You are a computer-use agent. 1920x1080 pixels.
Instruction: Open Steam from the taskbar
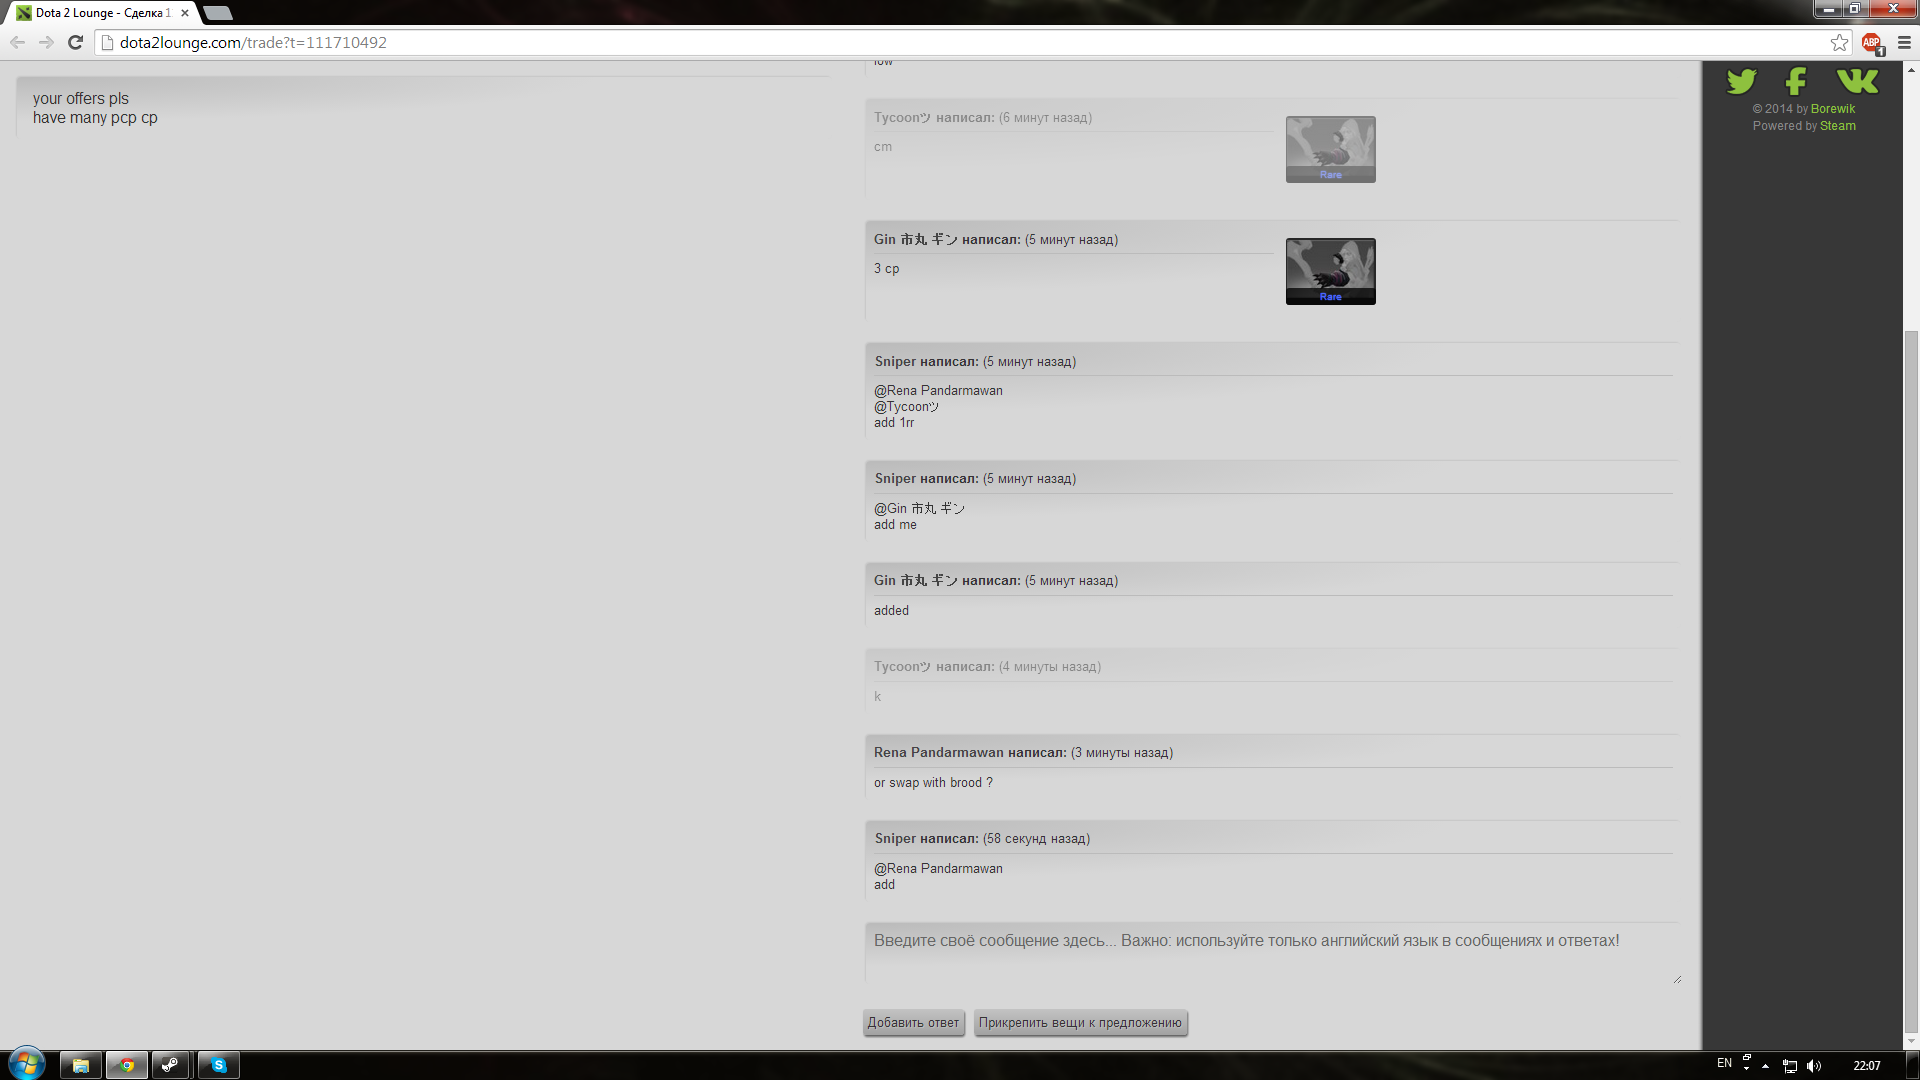pos(171,1065)
